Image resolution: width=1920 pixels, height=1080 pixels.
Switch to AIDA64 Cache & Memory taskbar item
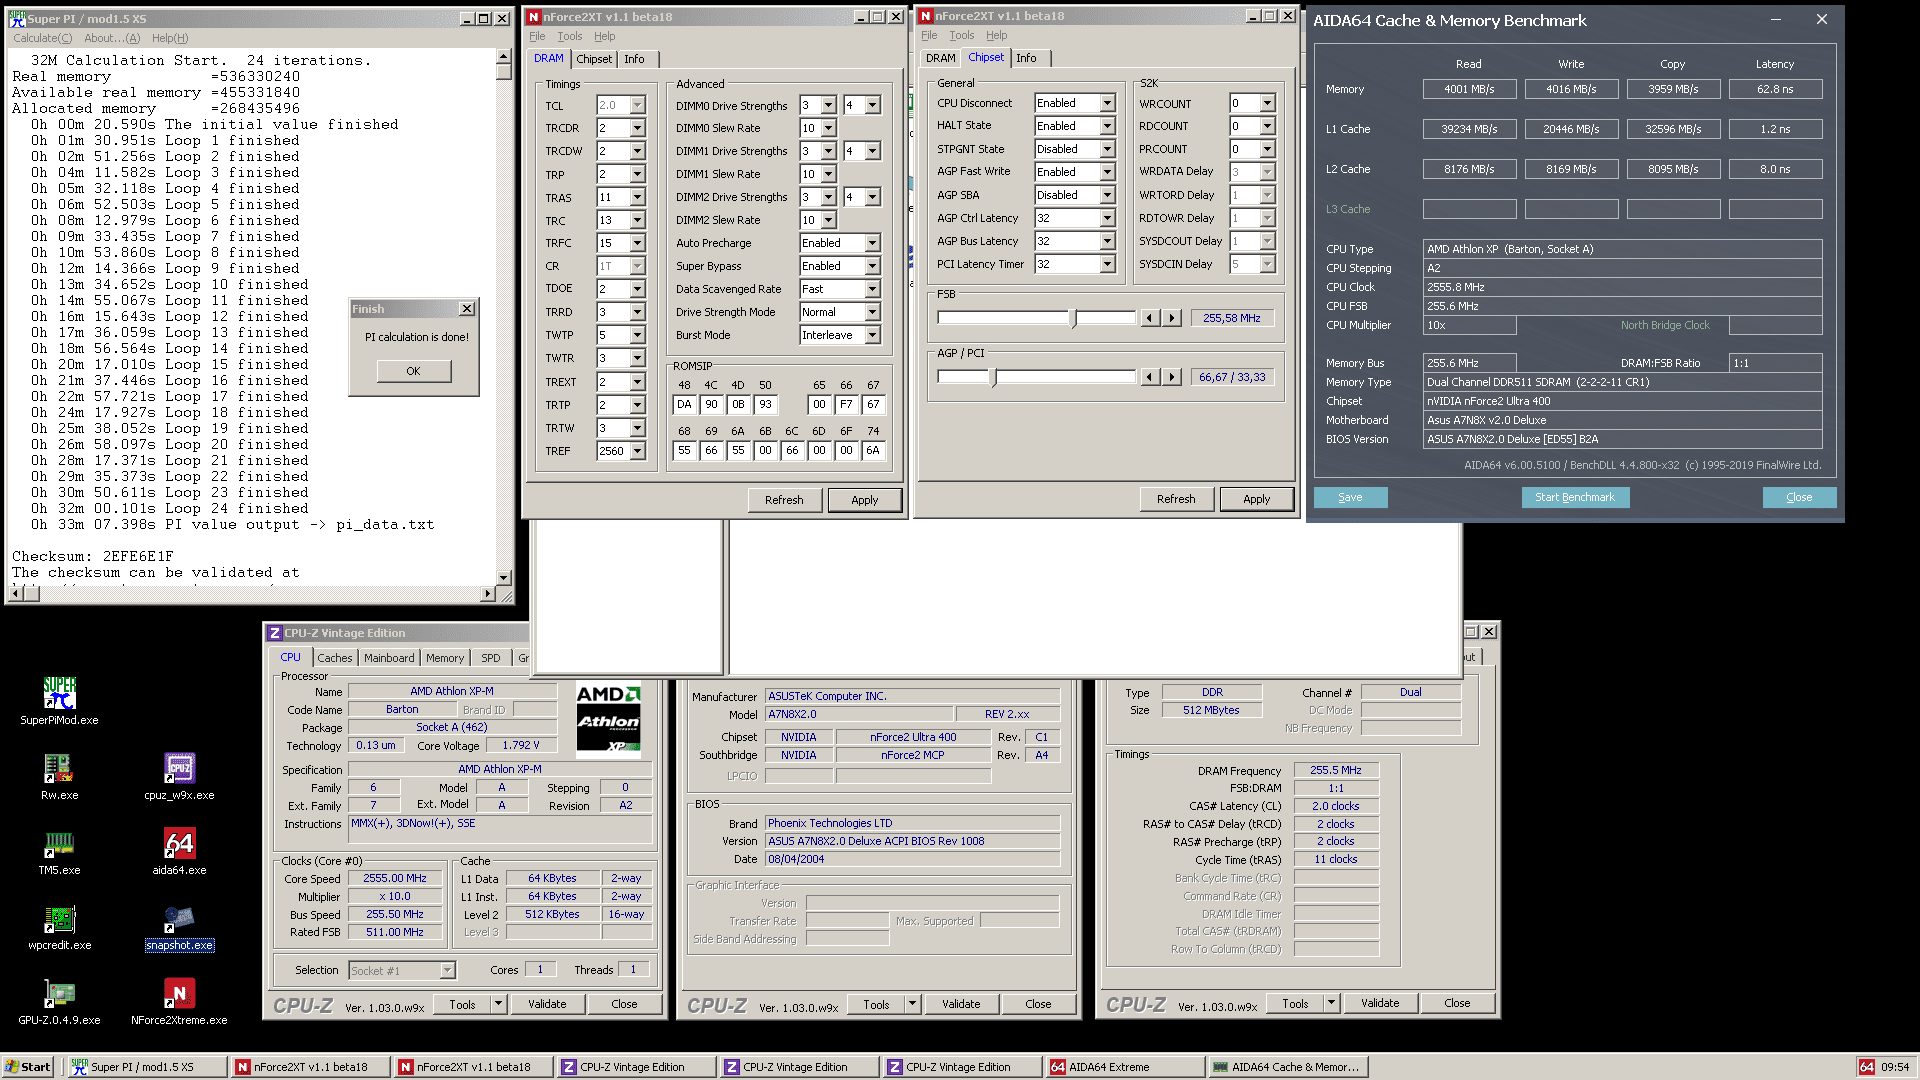pyautogui.click(x=1286, y=1067)
